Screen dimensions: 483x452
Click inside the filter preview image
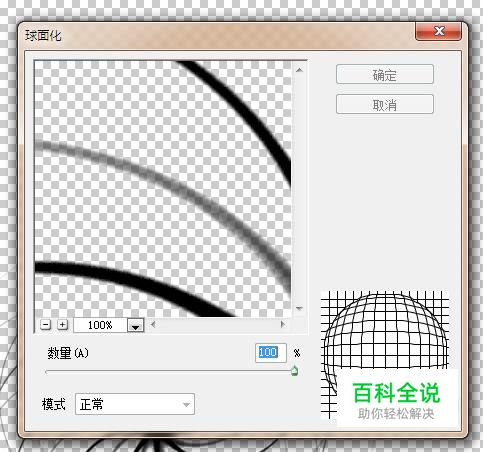(163, 189)
